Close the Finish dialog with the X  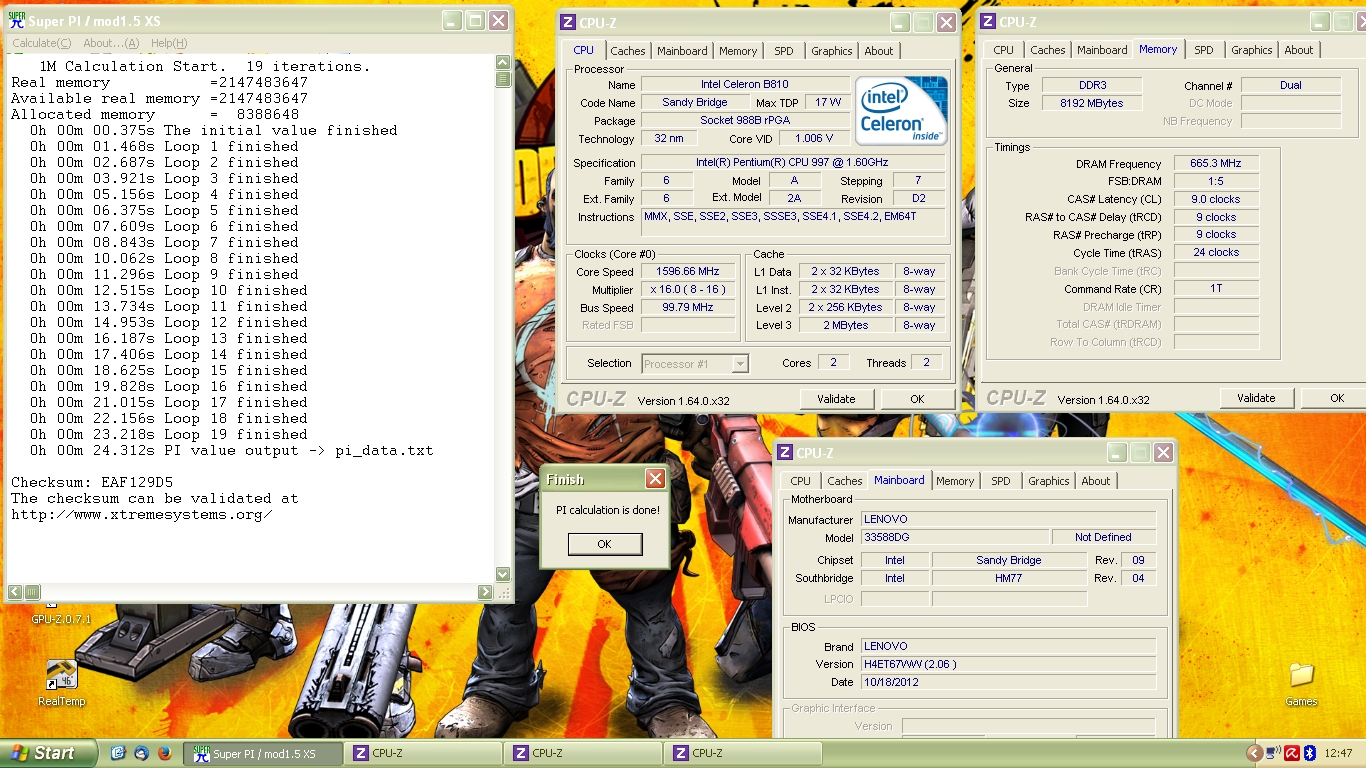pos(655,479)
